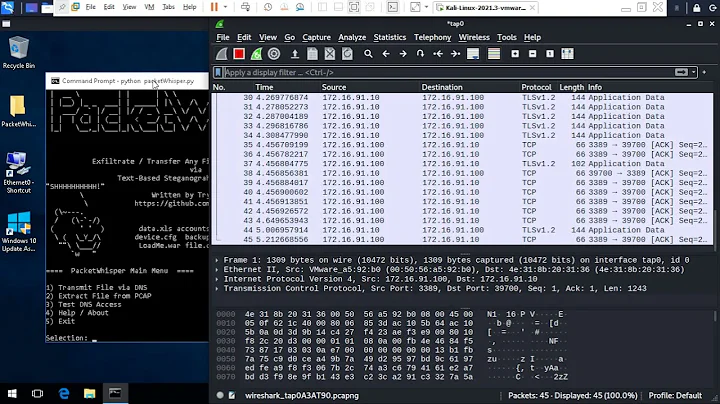The height and width of the screenshot is (404, 720).
Task: Open Wireshark Statistics menu
Action: pos(390,37)
